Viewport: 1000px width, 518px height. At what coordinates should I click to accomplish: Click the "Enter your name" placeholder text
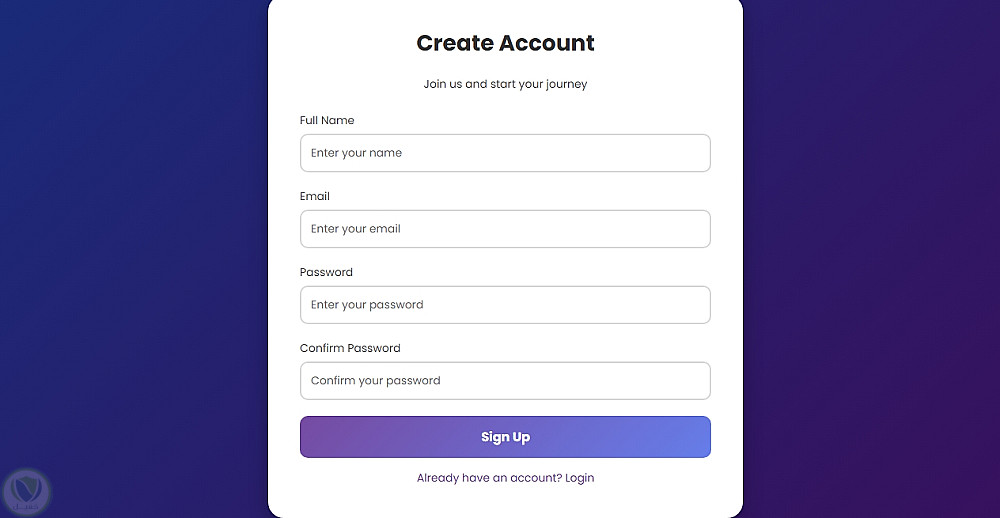pos(356,153)
